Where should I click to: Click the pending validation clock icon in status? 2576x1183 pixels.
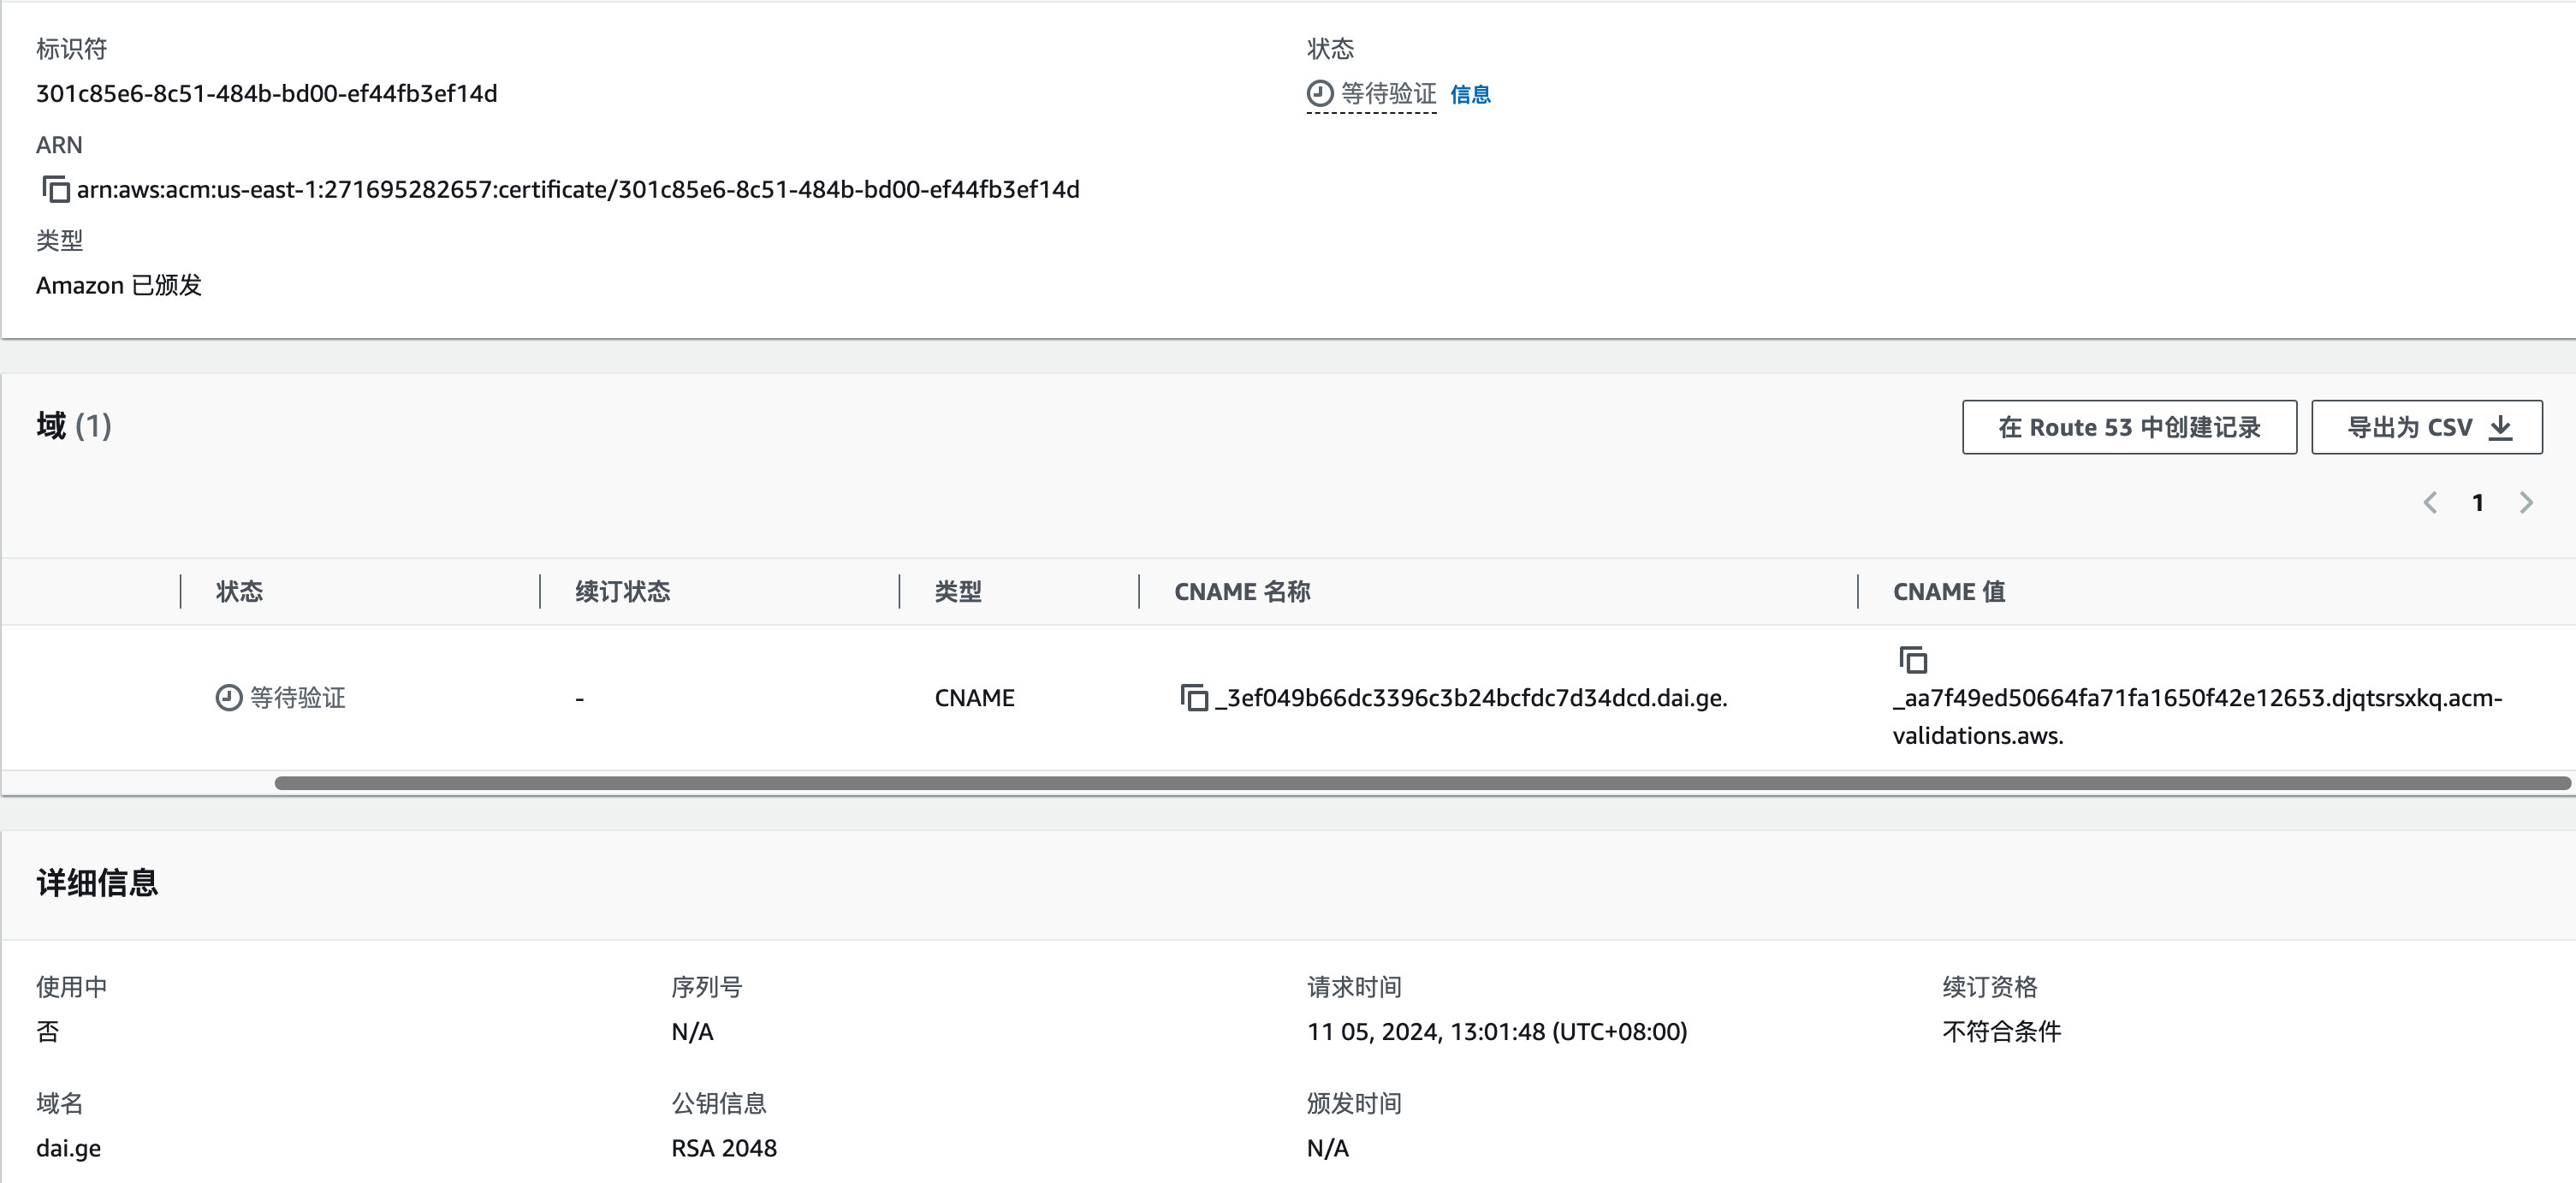coord(1320,93)
